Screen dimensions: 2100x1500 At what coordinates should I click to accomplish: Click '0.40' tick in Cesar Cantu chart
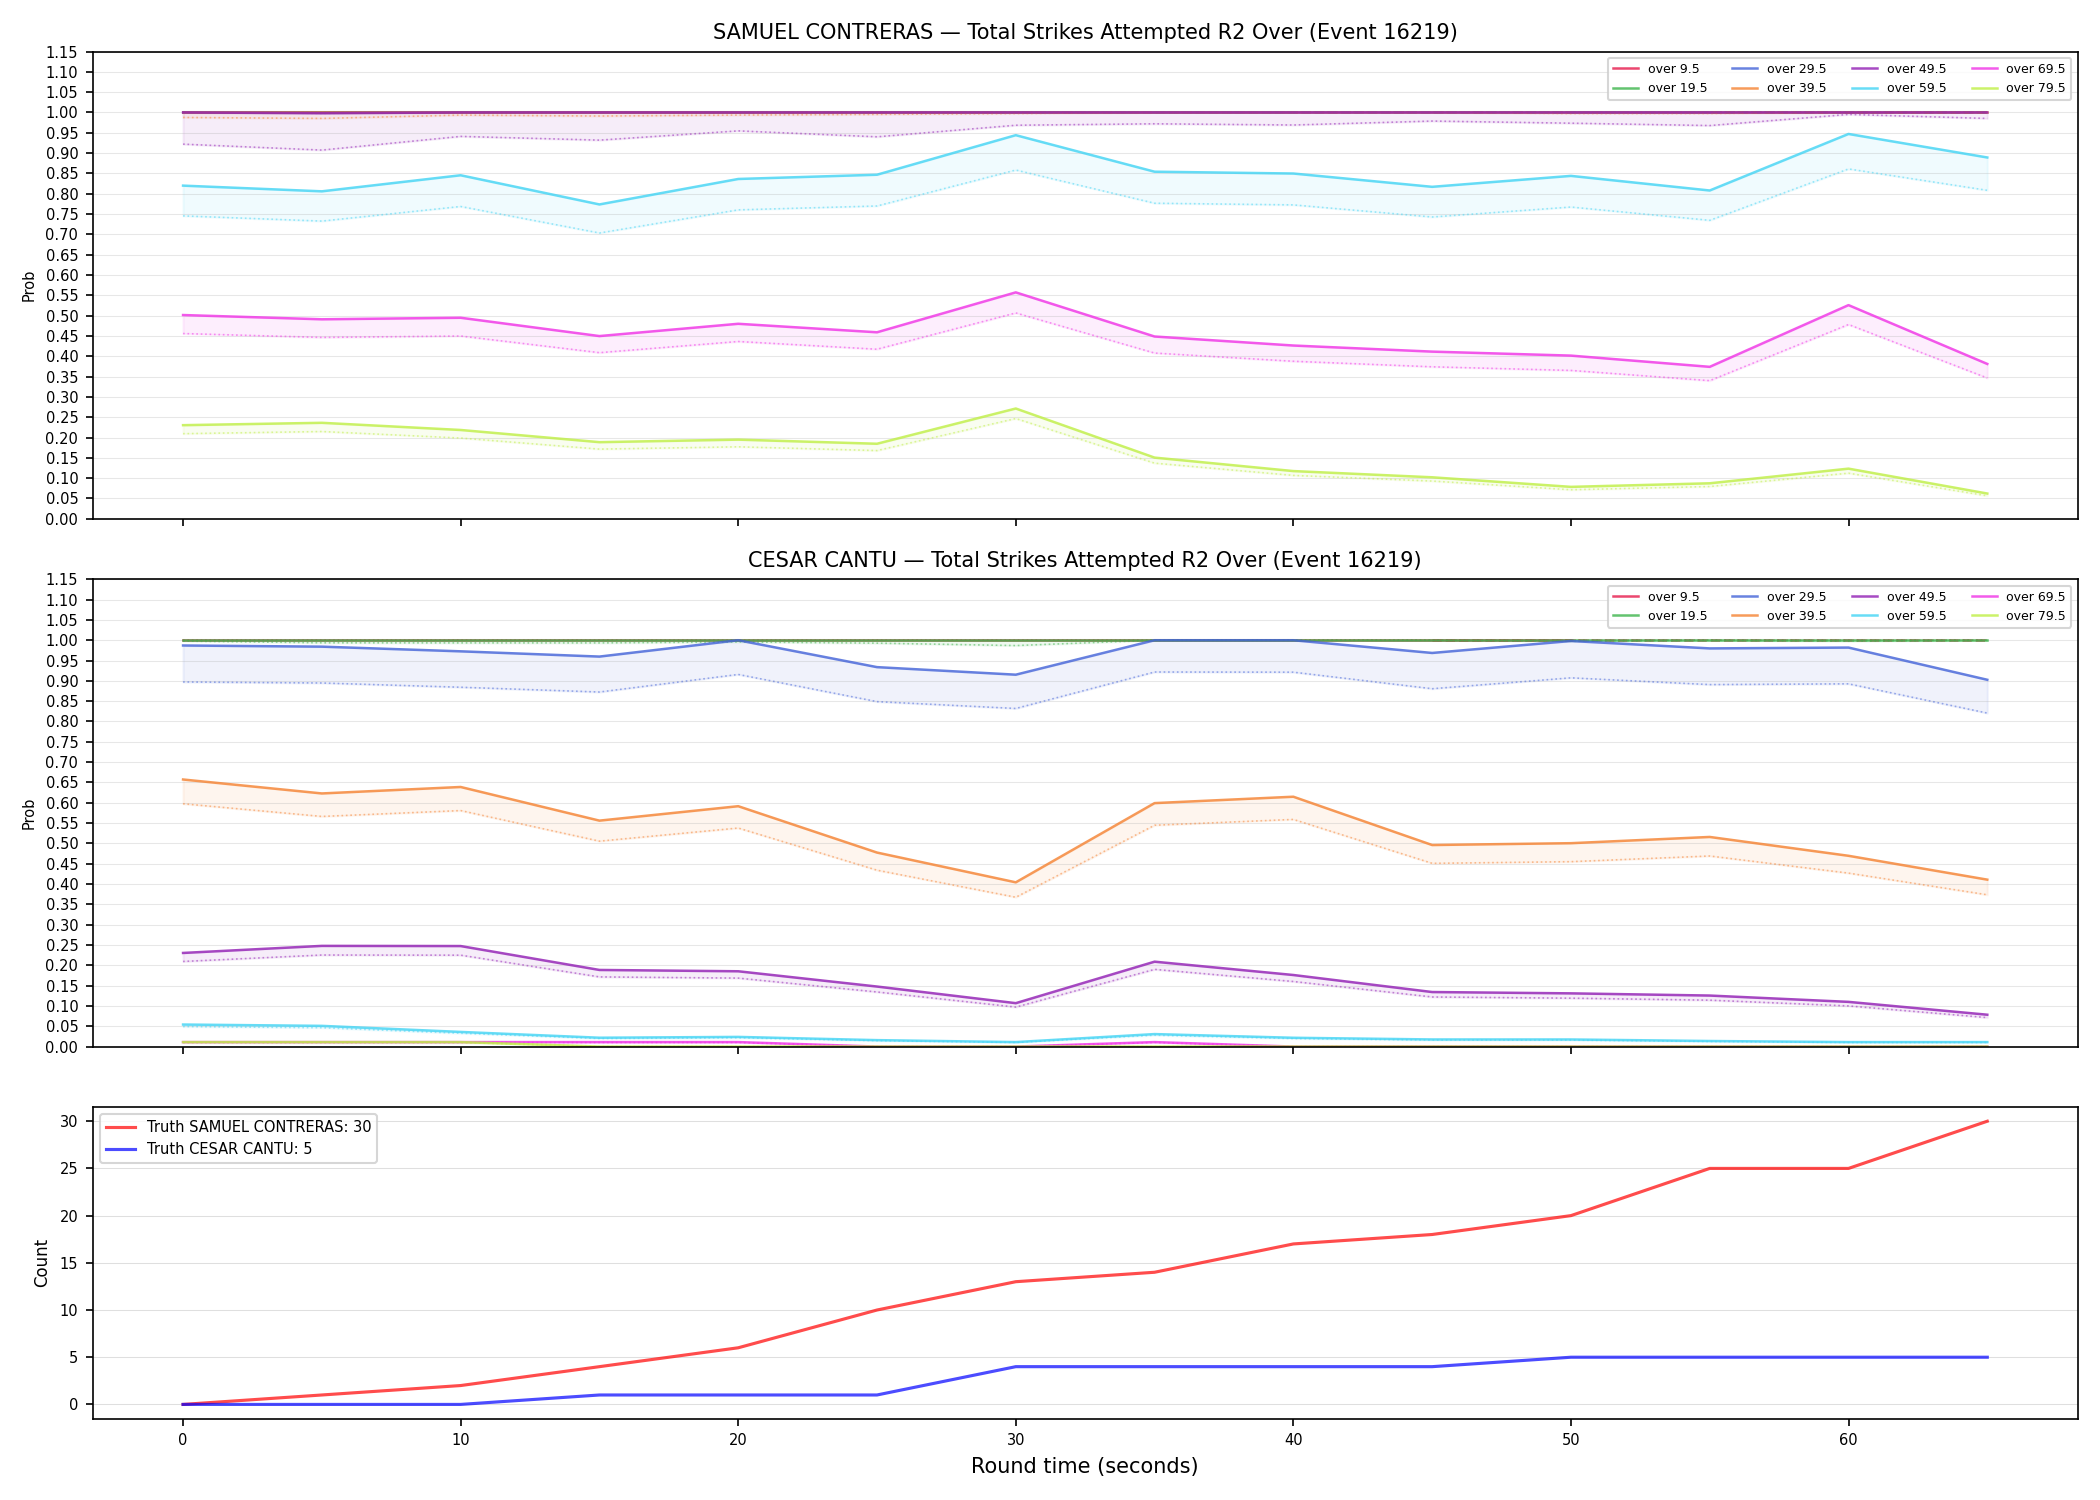pyautogui.click(x=63, y=884)
